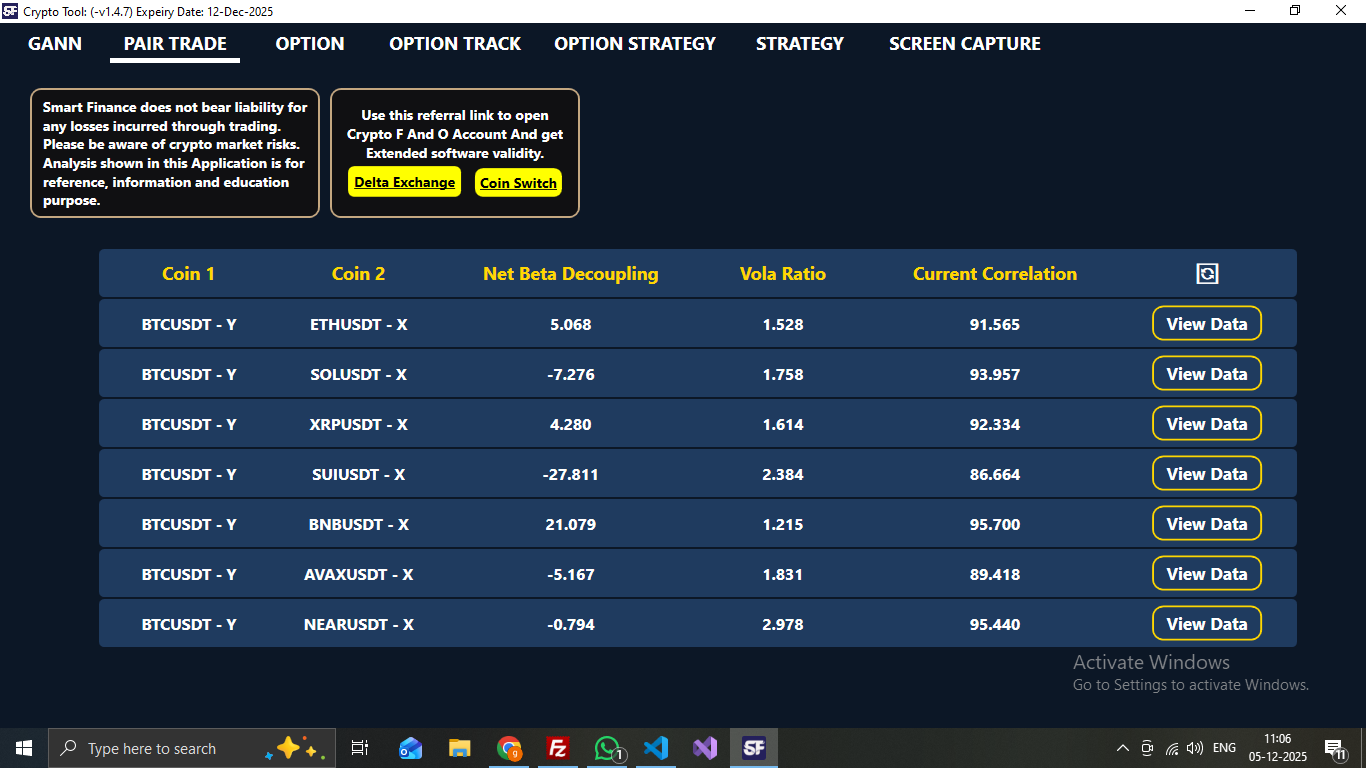Open the Delta Exchange referral link
The image size is (1366, 768).
[x=404, y=182]
